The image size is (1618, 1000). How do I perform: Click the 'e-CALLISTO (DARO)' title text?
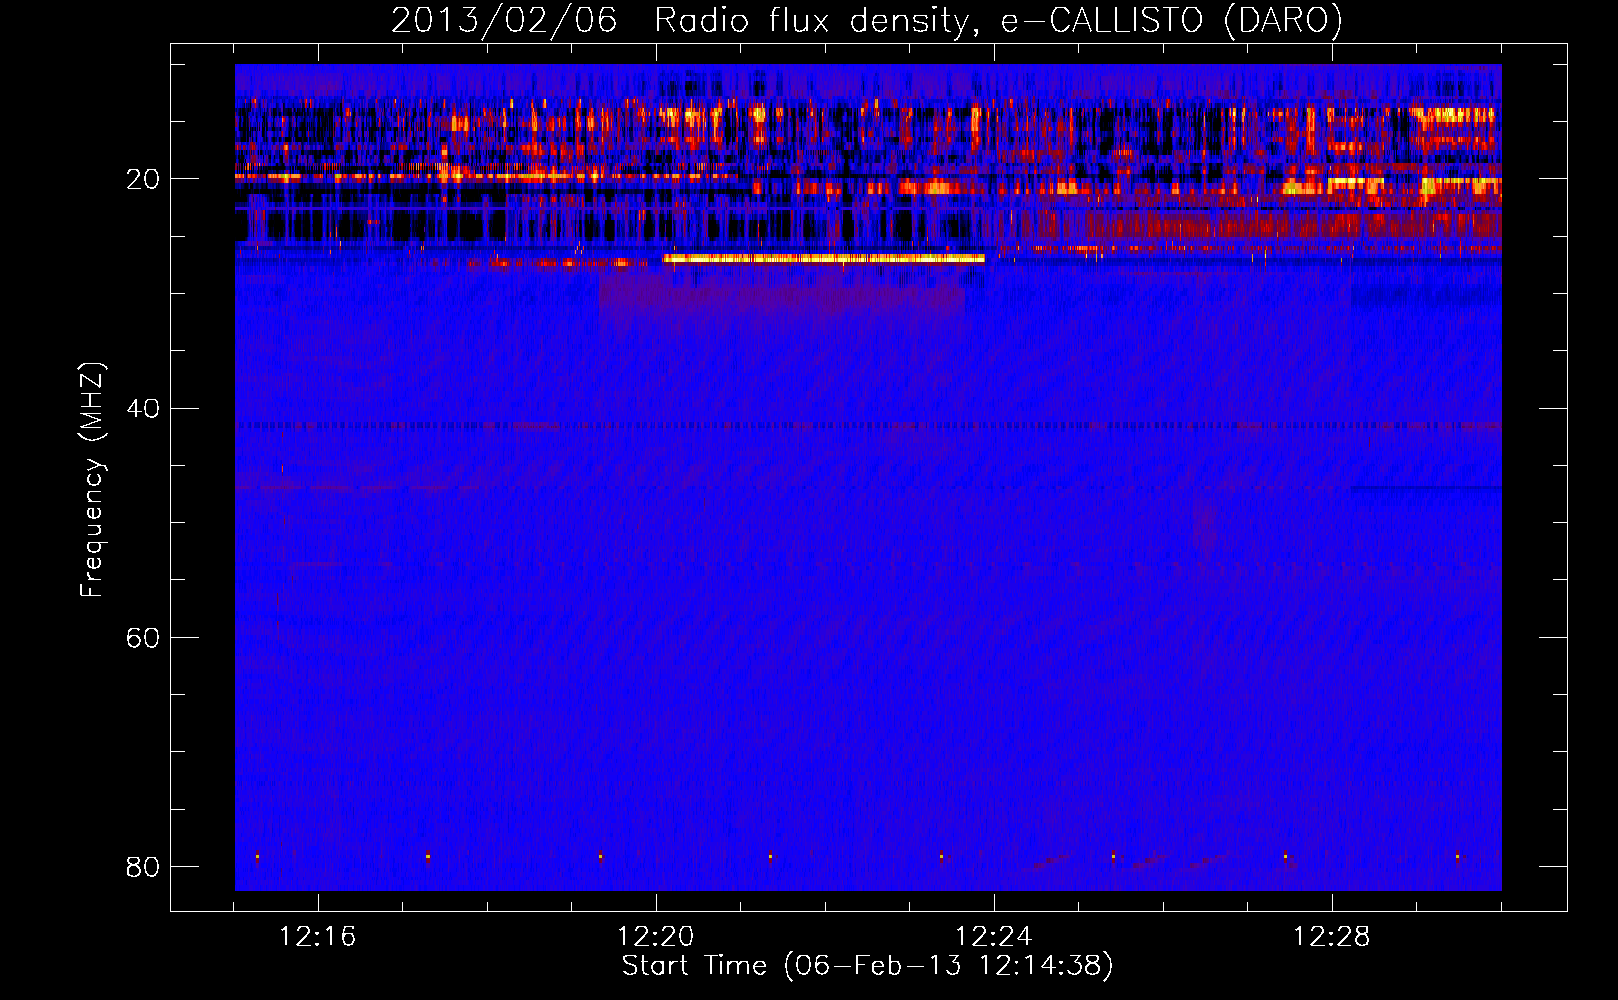pos(1172,21)
